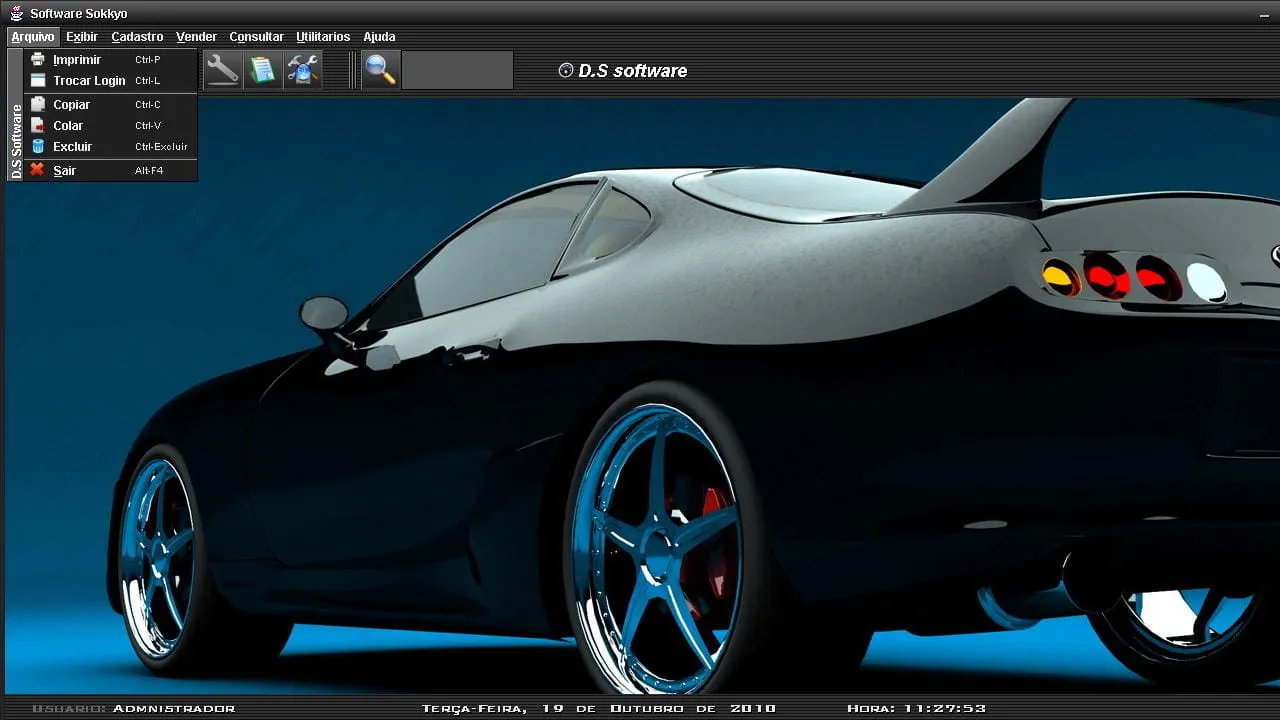This screenshot has height=720, width=1280.
Task: Open the green clipboard notes icon
Action: point(262,70)
